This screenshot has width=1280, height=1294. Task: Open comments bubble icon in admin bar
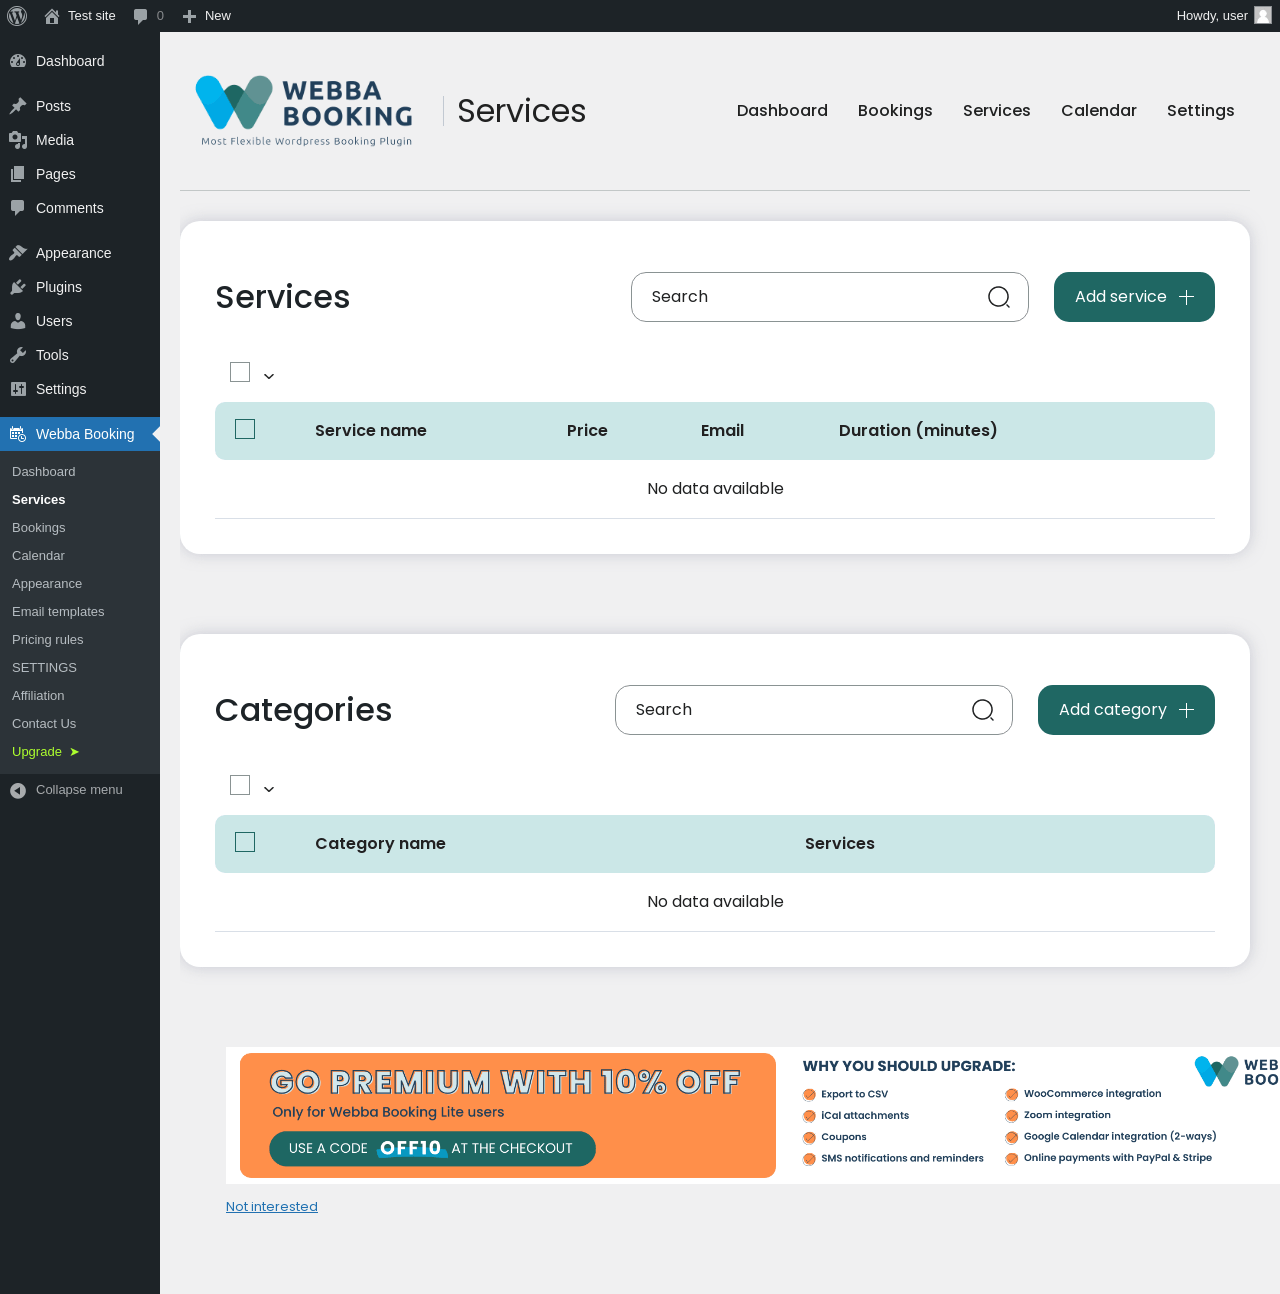click(x=140, y=16)
